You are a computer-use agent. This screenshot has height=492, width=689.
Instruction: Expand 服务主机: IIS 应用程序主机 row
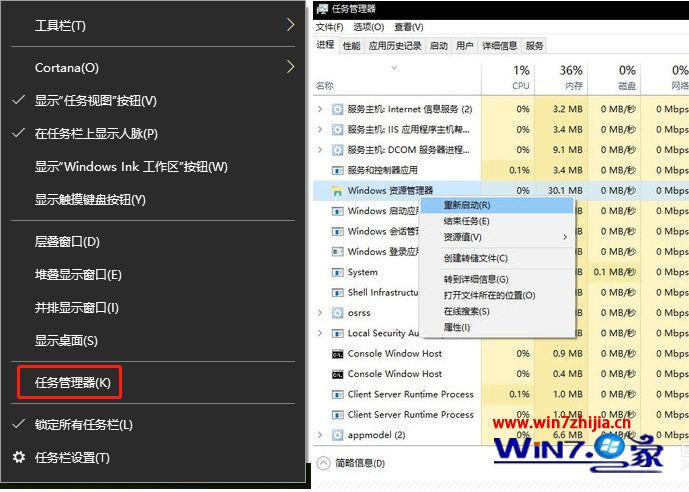click(320, 130)
